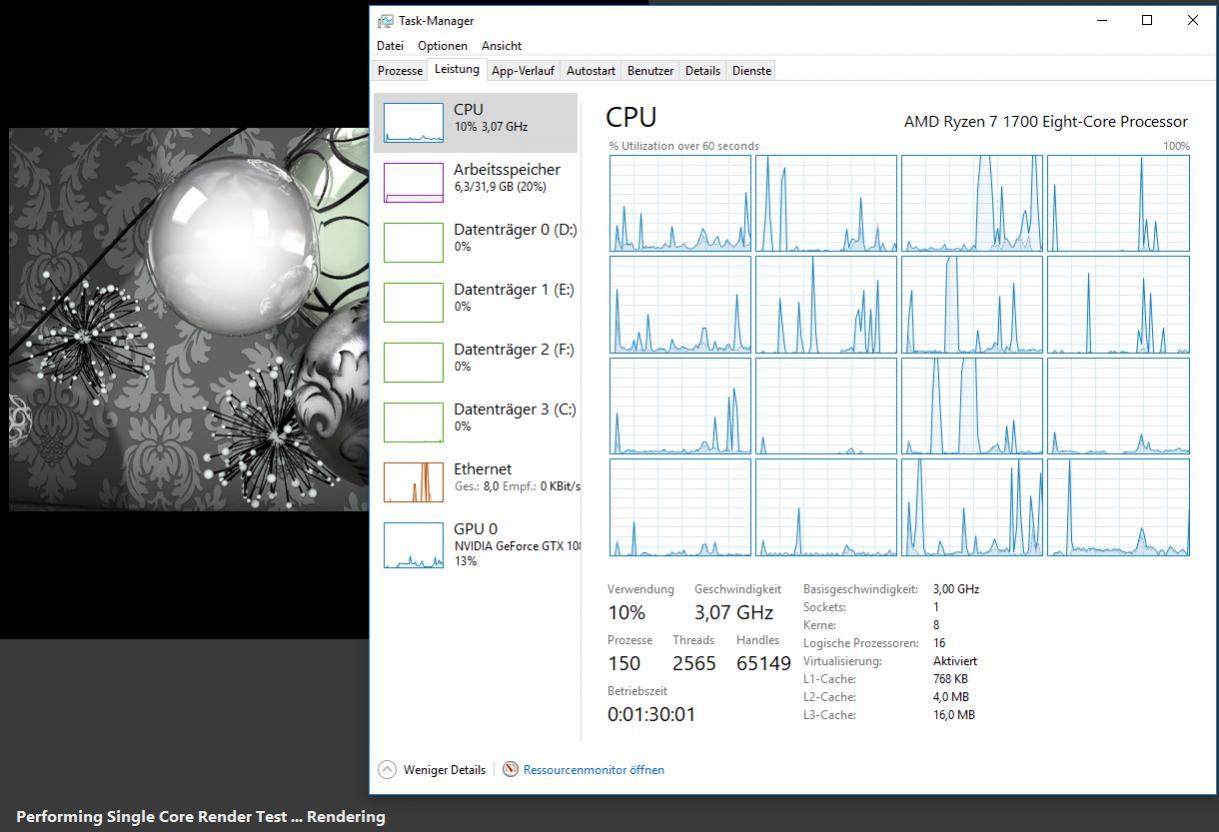
Task: Click the Ressourcenmonitor öffnen link
Action: coord(594,770)
